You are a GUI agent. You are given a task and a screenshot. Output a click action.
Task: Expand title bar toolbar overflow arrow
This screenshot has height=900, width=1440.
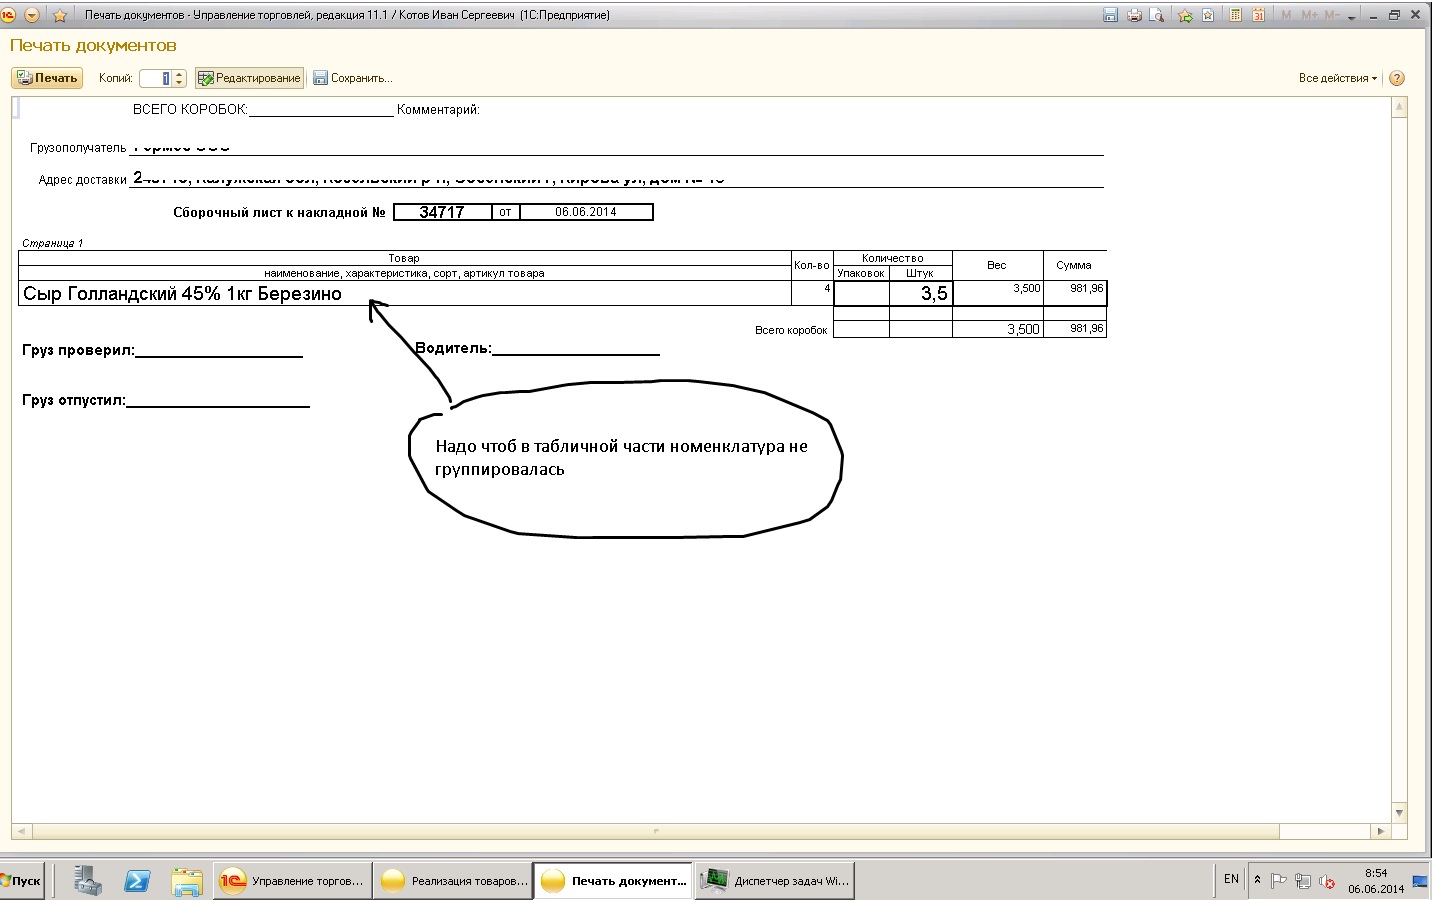[x=1352, y=17]
